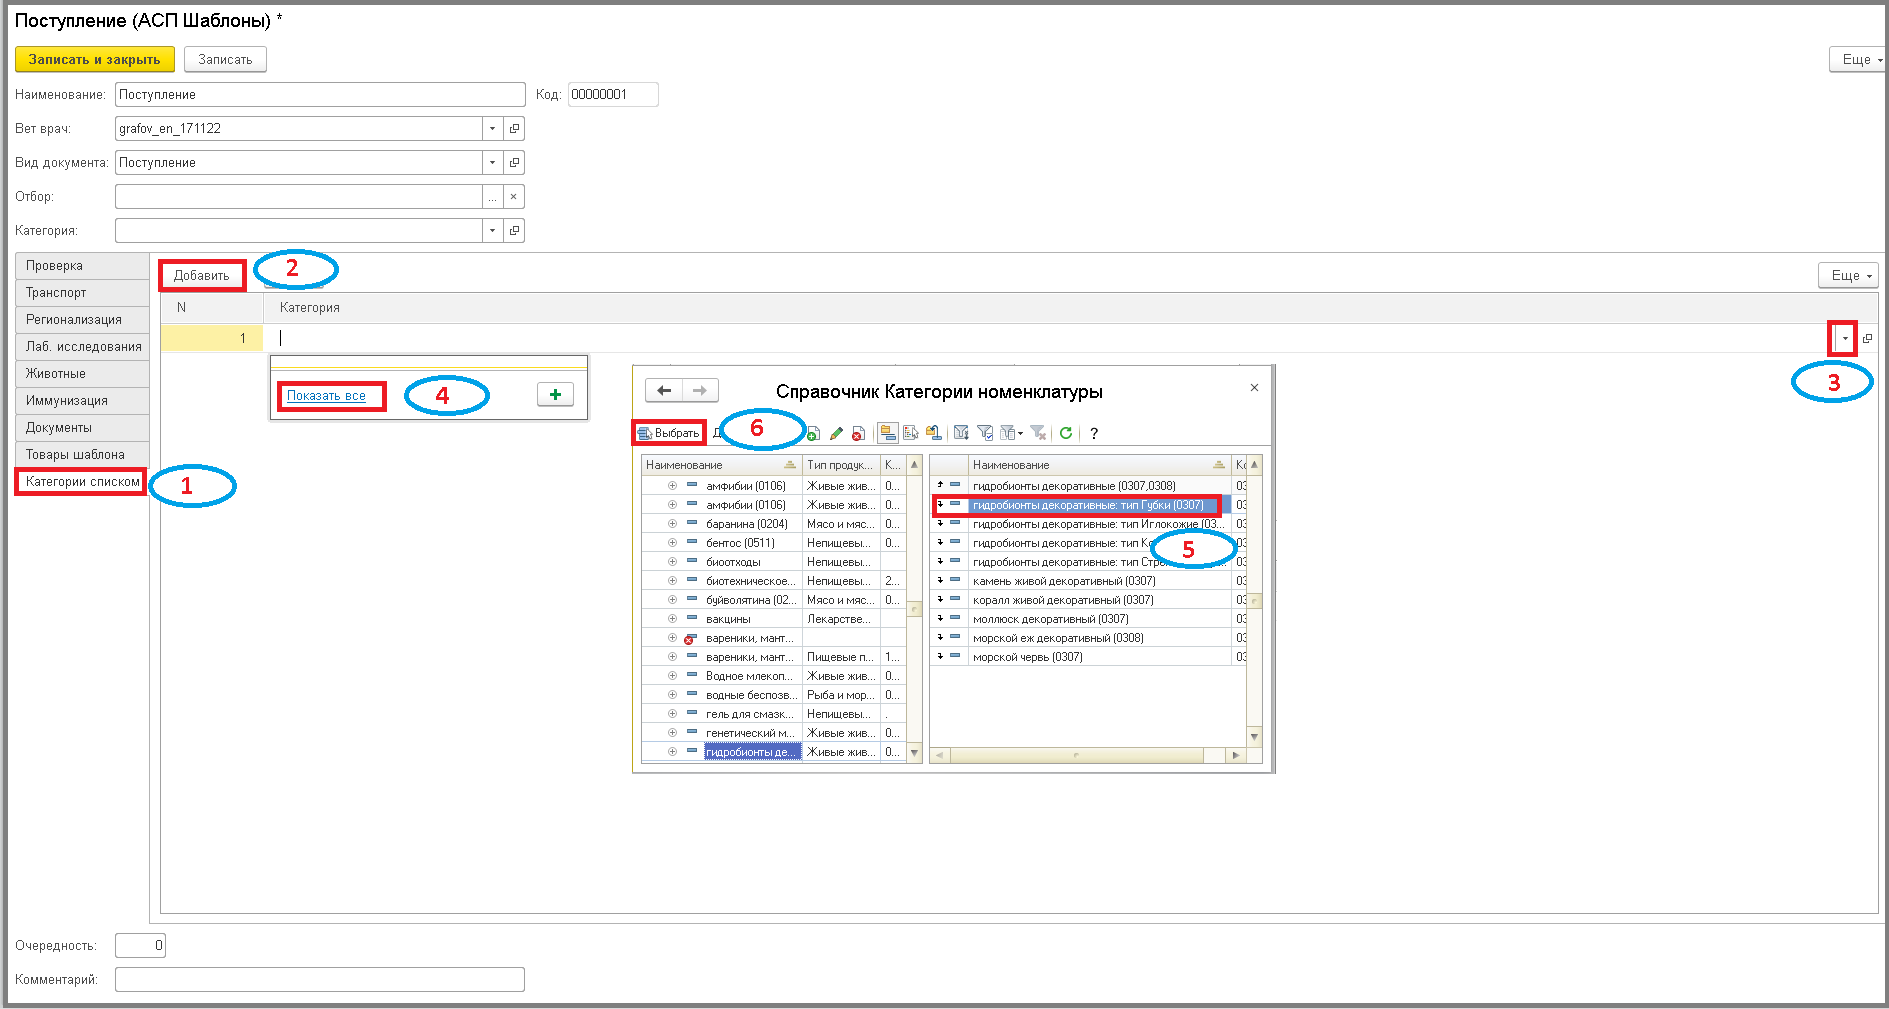The height and width of the screenshot is (1009, 1889).
Task: Click the question mark help icon
Action: tap(1094, 433)
